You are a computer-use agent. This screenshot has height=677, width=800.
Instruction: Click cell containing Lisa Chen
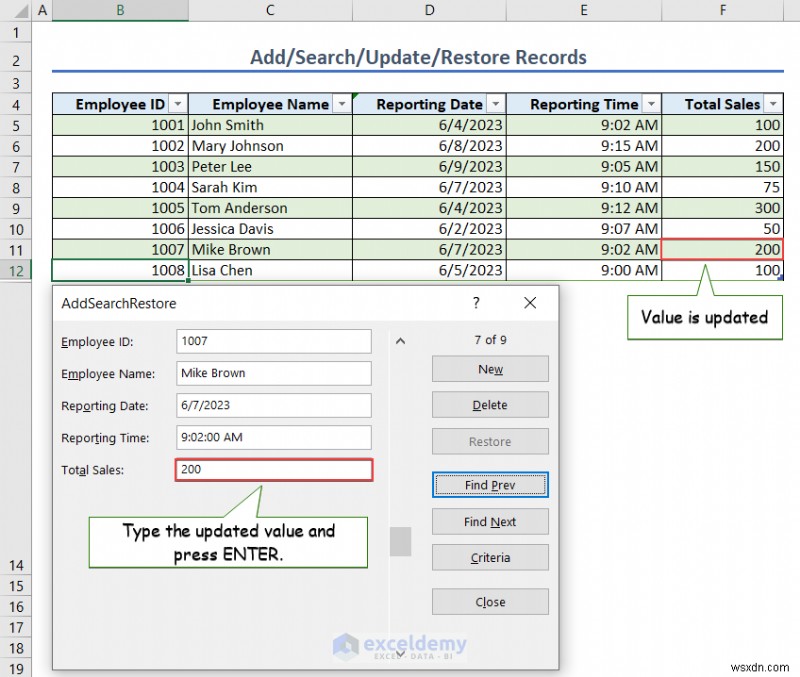pos(270,270)
